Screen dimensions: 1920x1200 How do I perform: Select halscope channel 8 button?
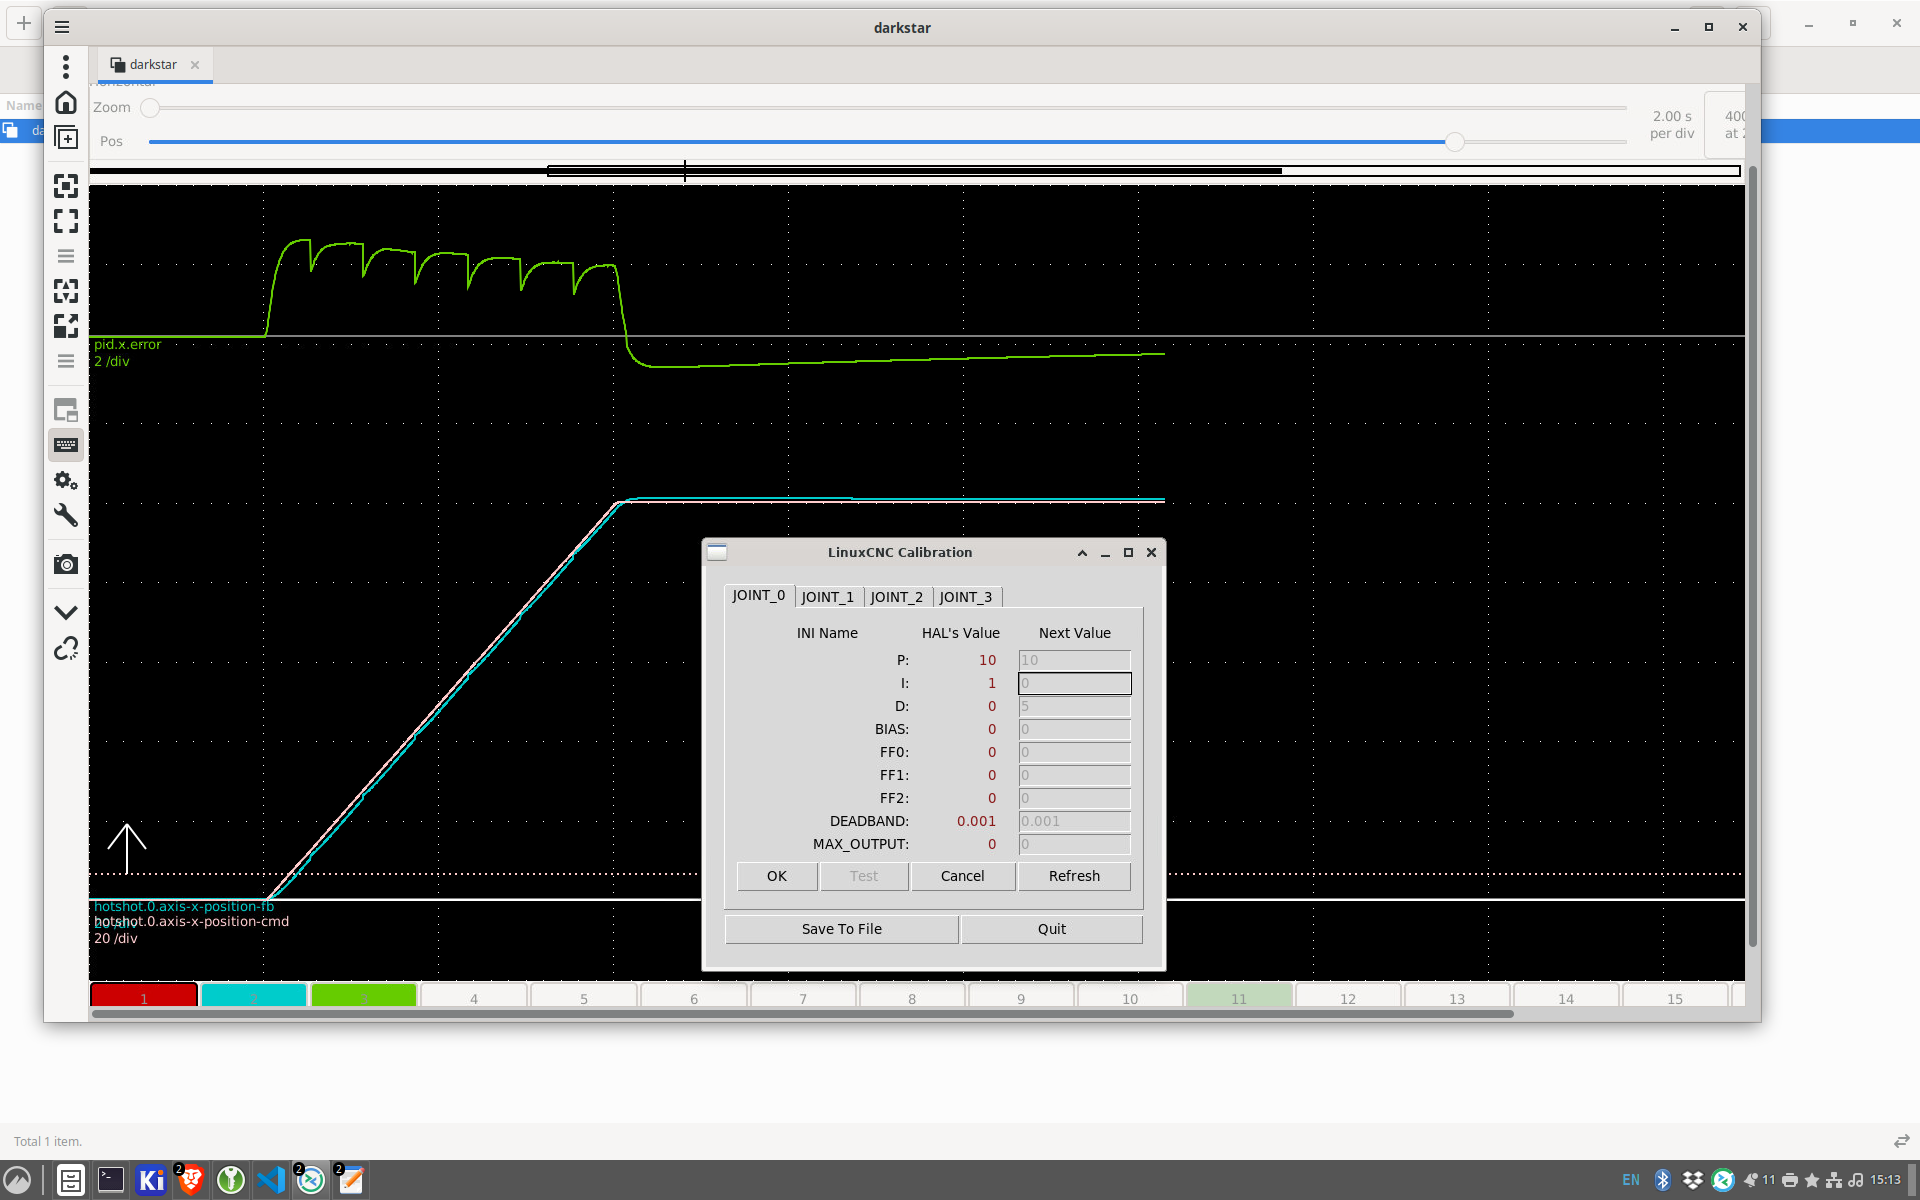912,996
